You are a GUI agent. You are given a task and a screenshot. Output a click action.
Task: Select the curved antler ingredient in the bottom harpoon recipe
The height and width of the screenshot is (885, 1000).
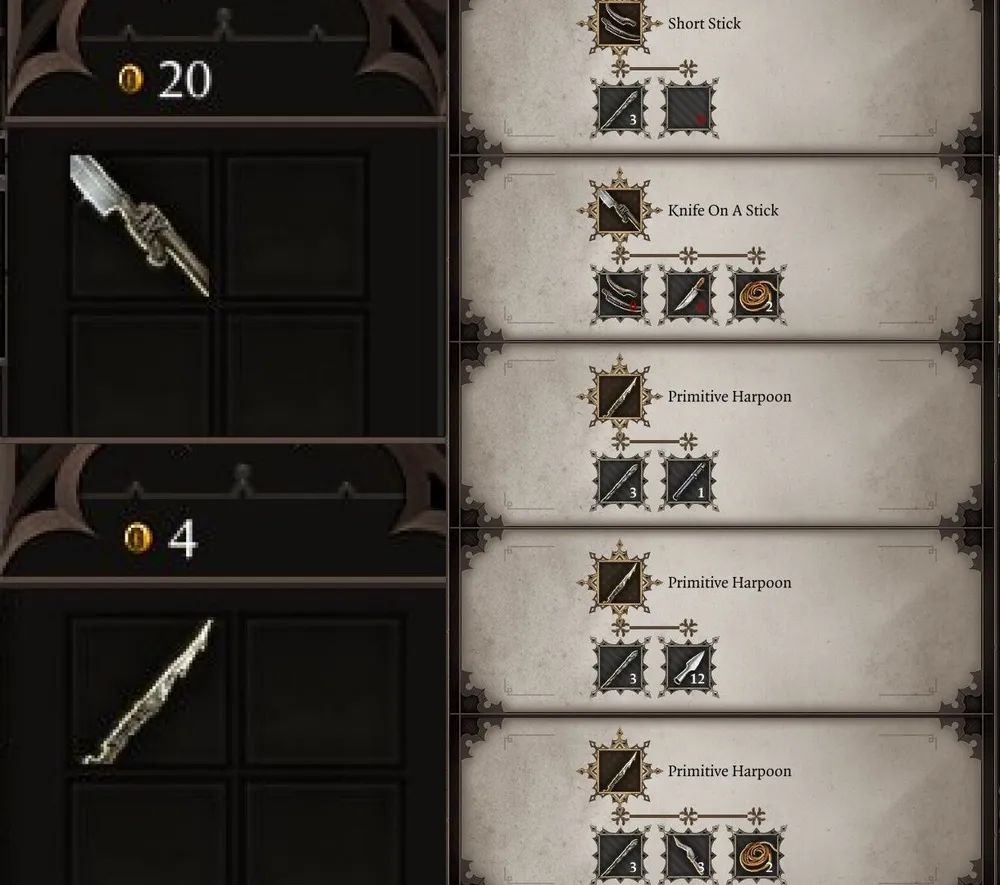click(688, 855)
